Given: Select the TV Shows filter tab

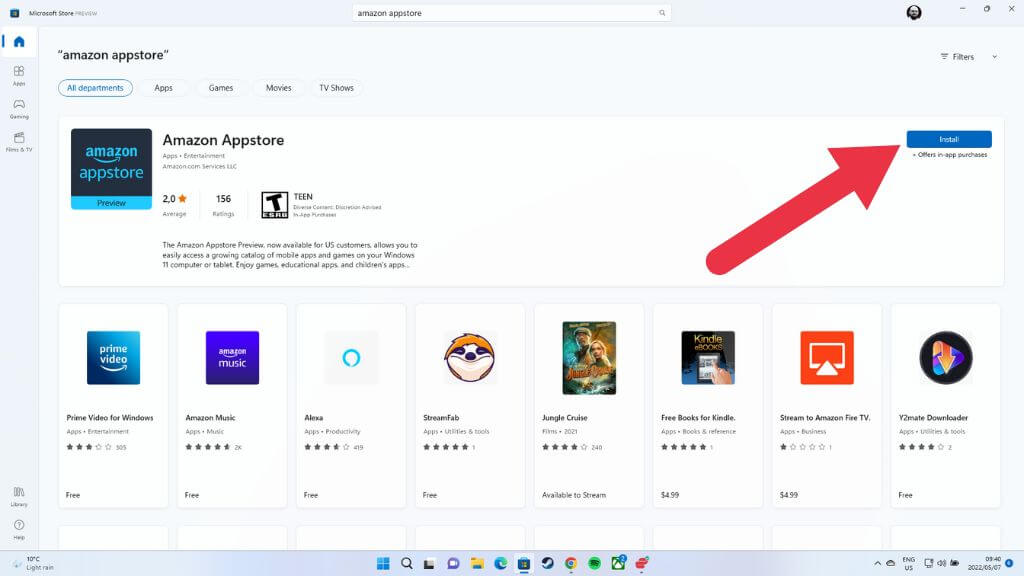Looking at the screenshot, I should [x=336, y=88].
